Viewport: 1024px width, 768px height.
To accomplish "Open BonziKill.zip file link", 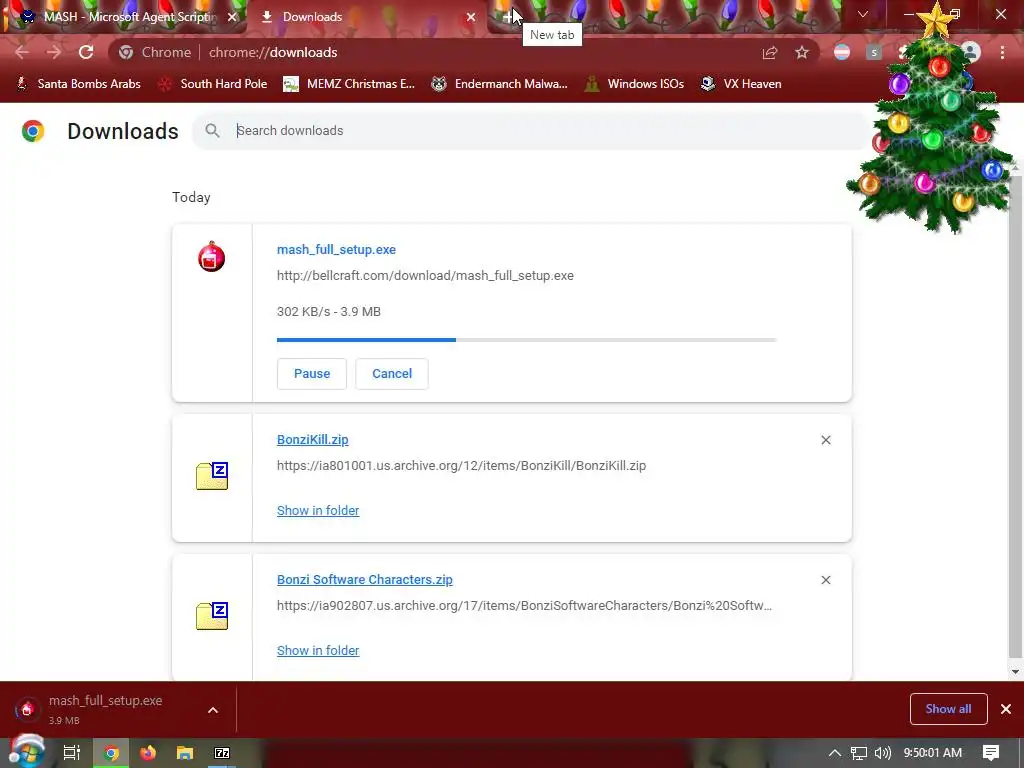I will [x=313, y=440].
